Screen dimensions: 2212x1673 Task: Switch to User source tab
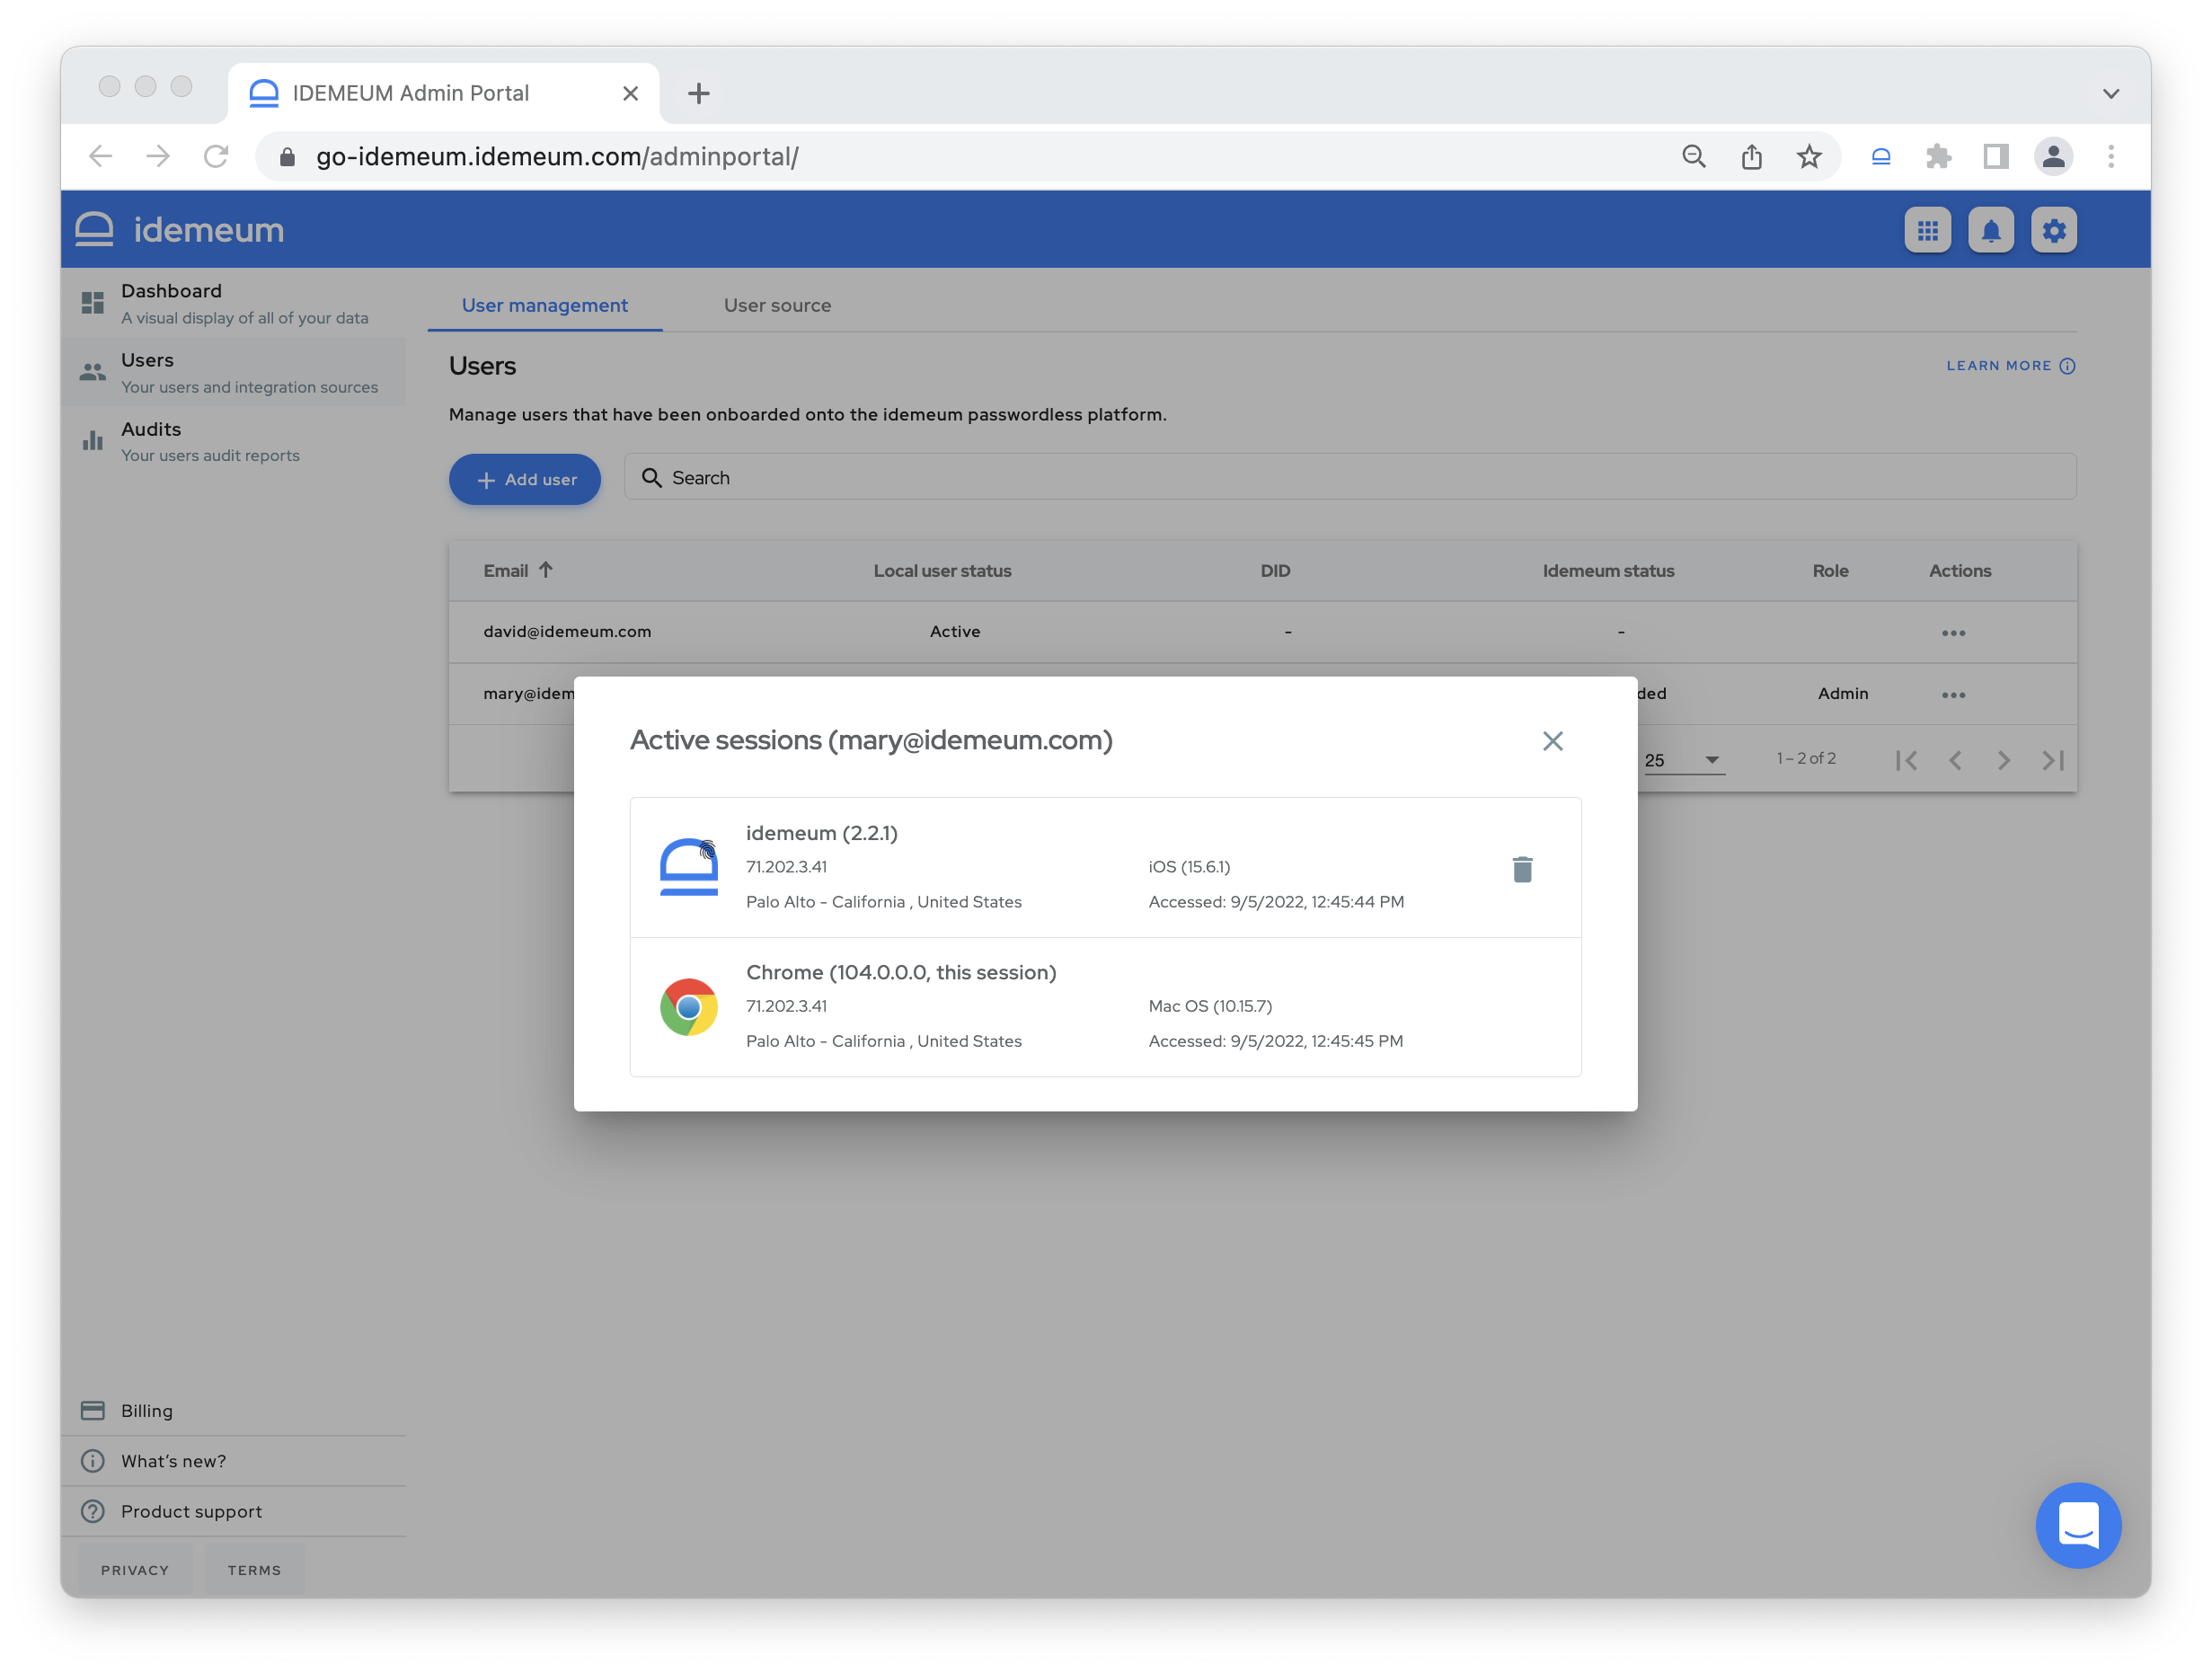777,305
